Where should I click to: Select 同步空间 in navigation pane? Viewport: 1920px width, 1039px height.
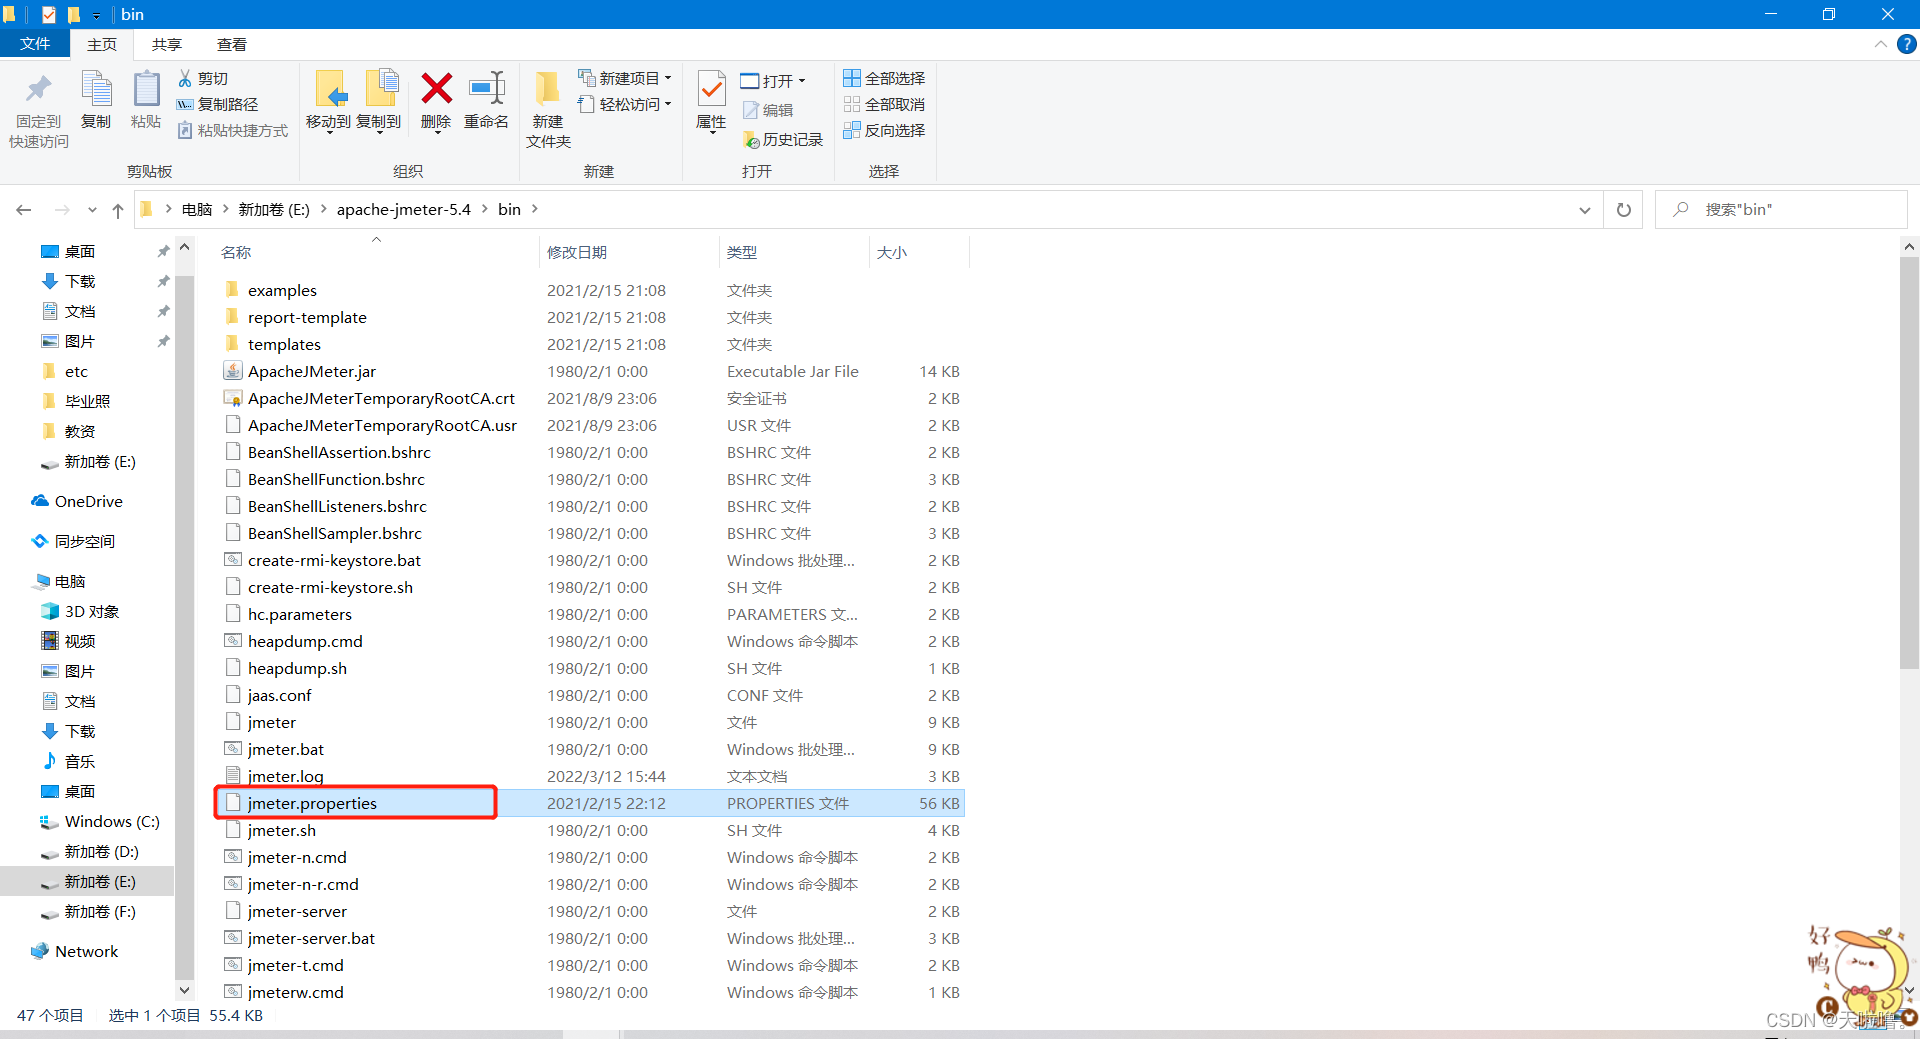click(x=73, y=541)
